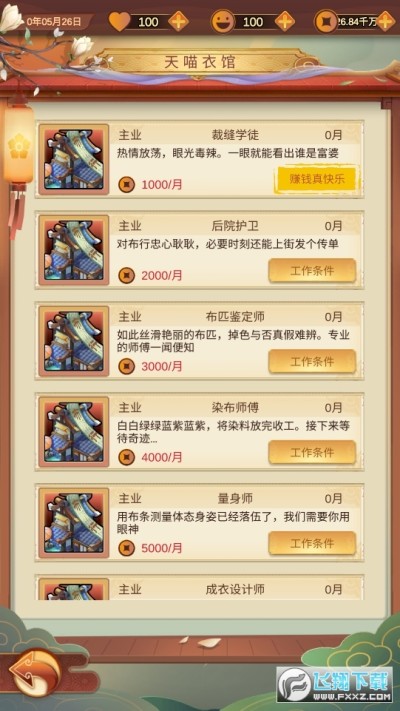Open 工作条件 for 染布师傅
The image size is (400, 711).
[x=312, y=452]
